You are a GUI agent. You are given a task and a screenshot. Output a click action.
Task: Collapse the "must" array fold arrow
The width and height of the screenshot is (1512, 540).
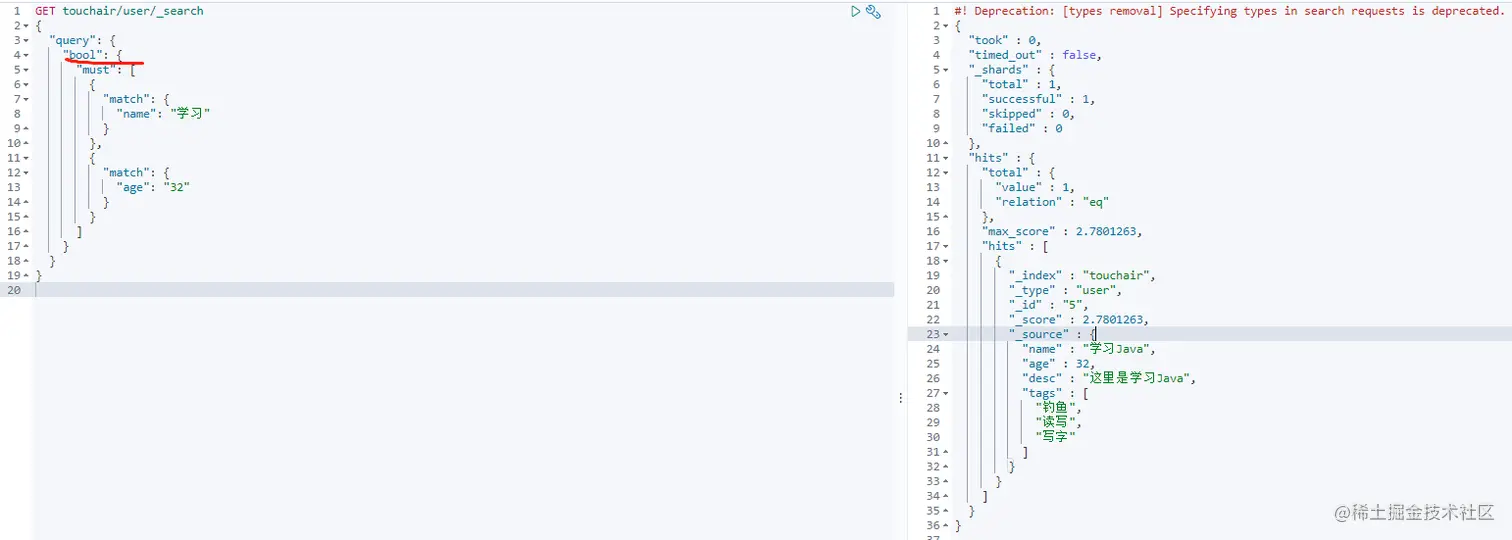coord(26,70)
